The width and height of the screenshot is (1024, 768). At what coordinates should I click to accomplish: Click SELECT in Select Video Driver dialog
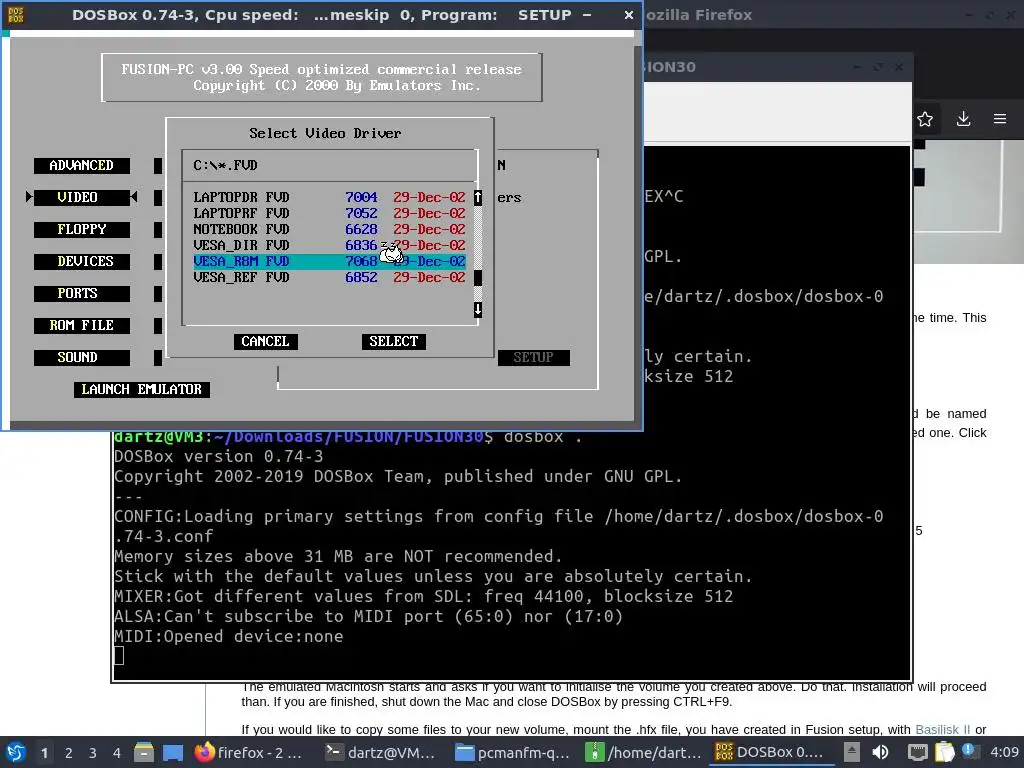pyautogui.click(x=393, y=342)
